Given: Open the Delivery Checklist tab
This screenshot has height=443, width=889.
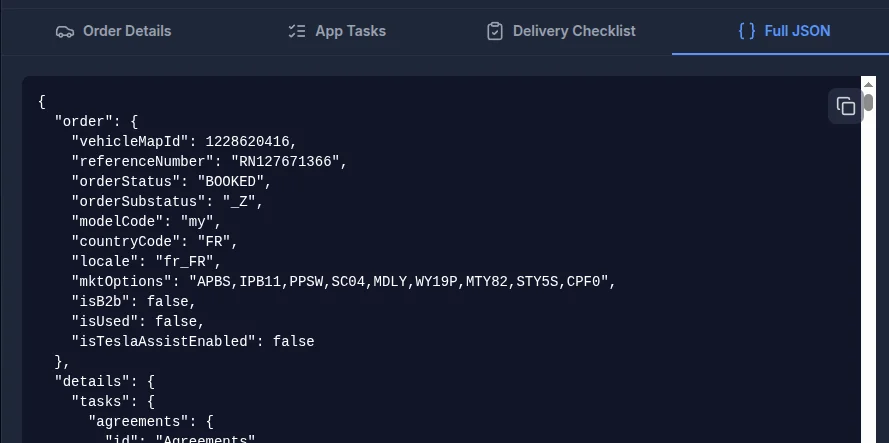Looking at the screenshot, I should click(561, 31).
